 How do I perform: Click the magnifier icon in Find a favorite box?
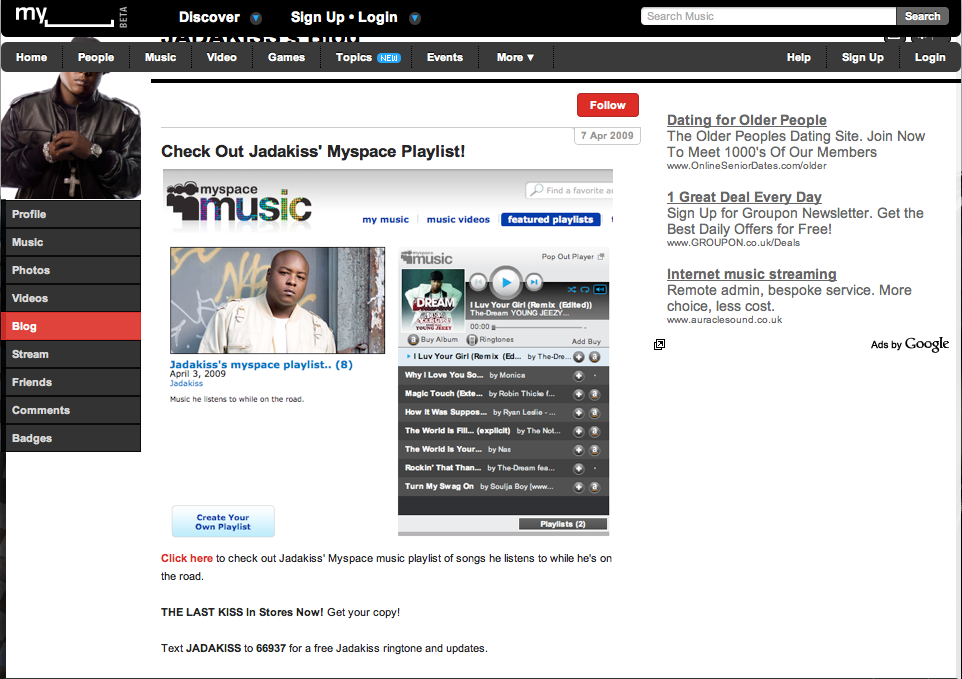(537, 190)
